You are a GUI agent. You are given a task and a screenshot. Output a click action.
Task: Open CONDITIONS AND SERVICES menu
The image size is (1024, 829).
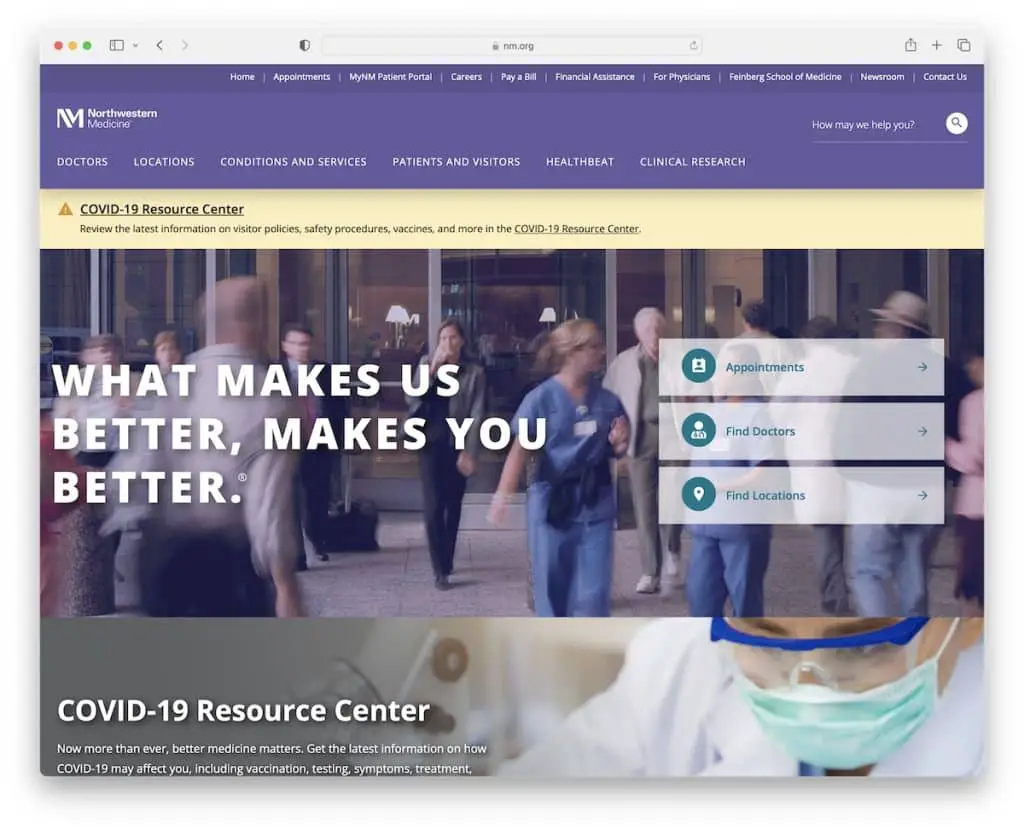pos(293,161)
